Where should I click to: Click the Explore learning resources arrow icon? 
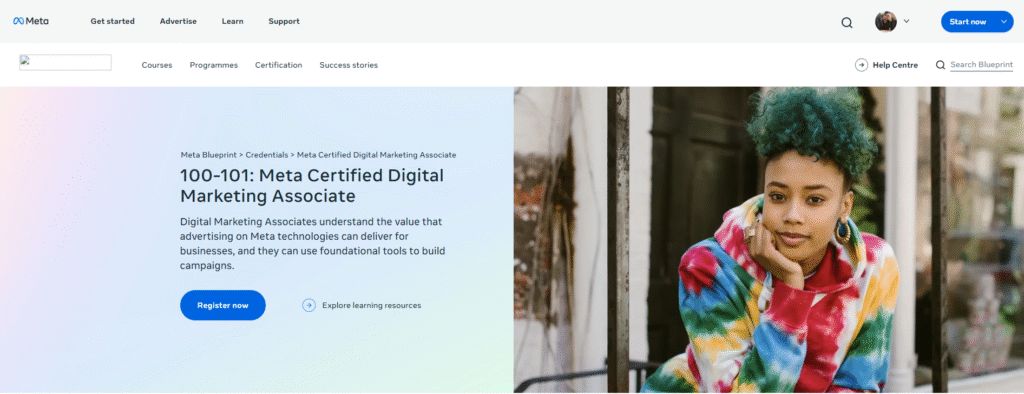click(309, 305)
